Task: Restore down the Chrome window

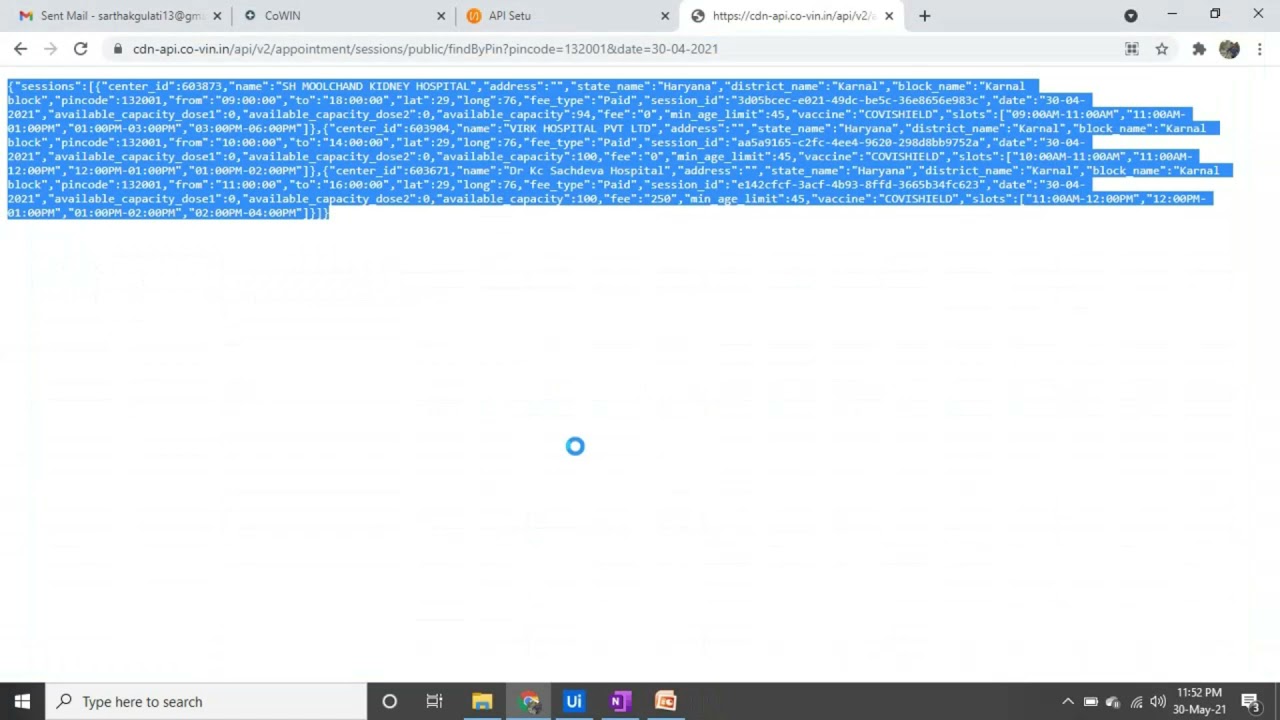Action: (x=1215, y=14)
